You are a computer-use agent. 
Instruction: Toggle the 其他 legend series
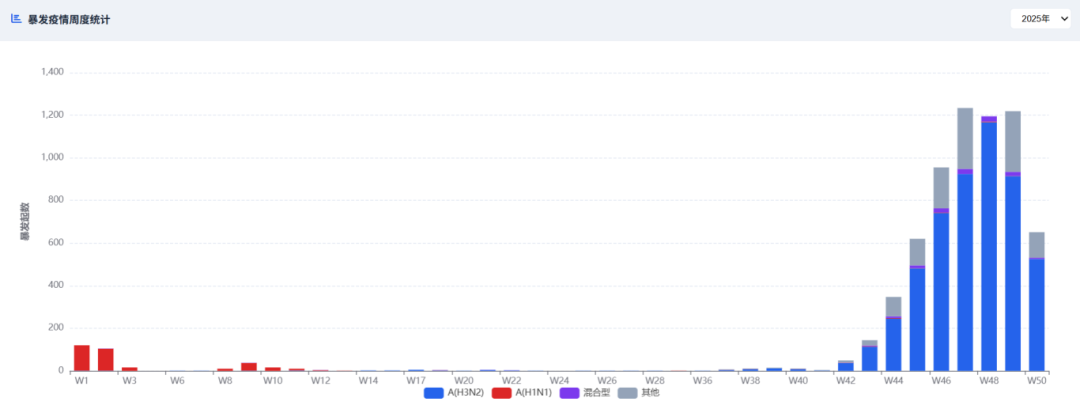coord(640,393)
